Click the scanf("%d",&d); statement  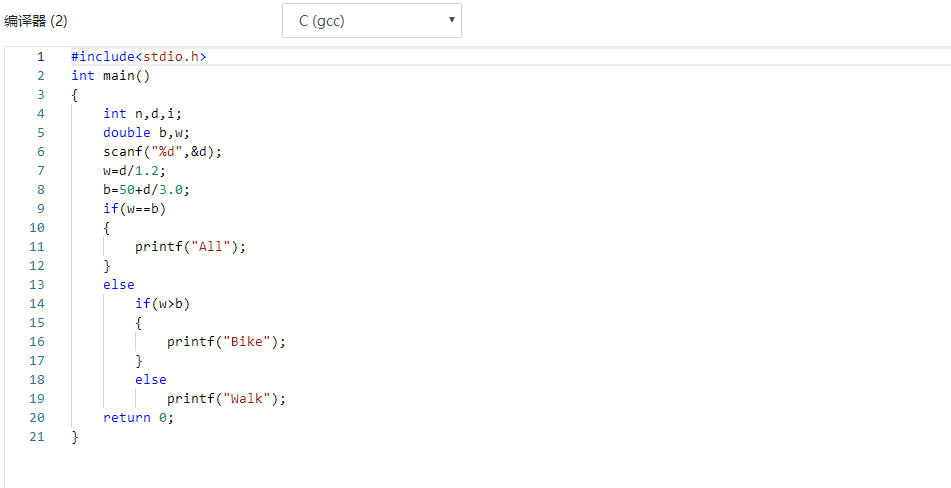pos(161,152)
